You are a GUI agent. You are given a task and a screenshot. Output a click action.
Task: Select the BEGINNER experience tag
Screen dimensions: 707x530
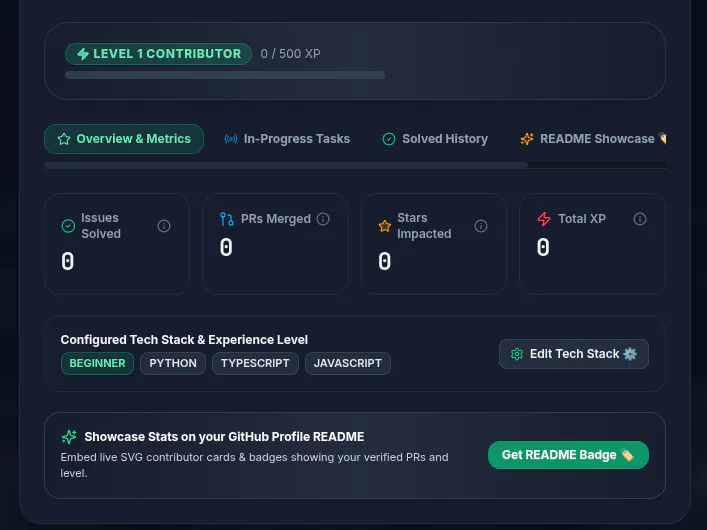[x=97, y=364]
